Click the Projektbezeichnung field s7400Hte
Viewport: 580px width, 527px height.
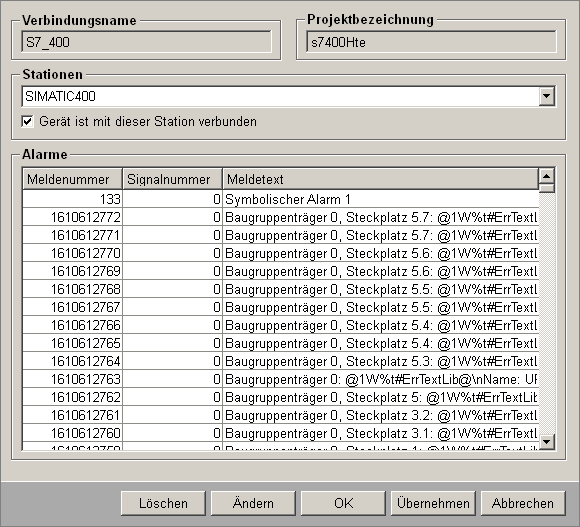click(x=431, y=42)
